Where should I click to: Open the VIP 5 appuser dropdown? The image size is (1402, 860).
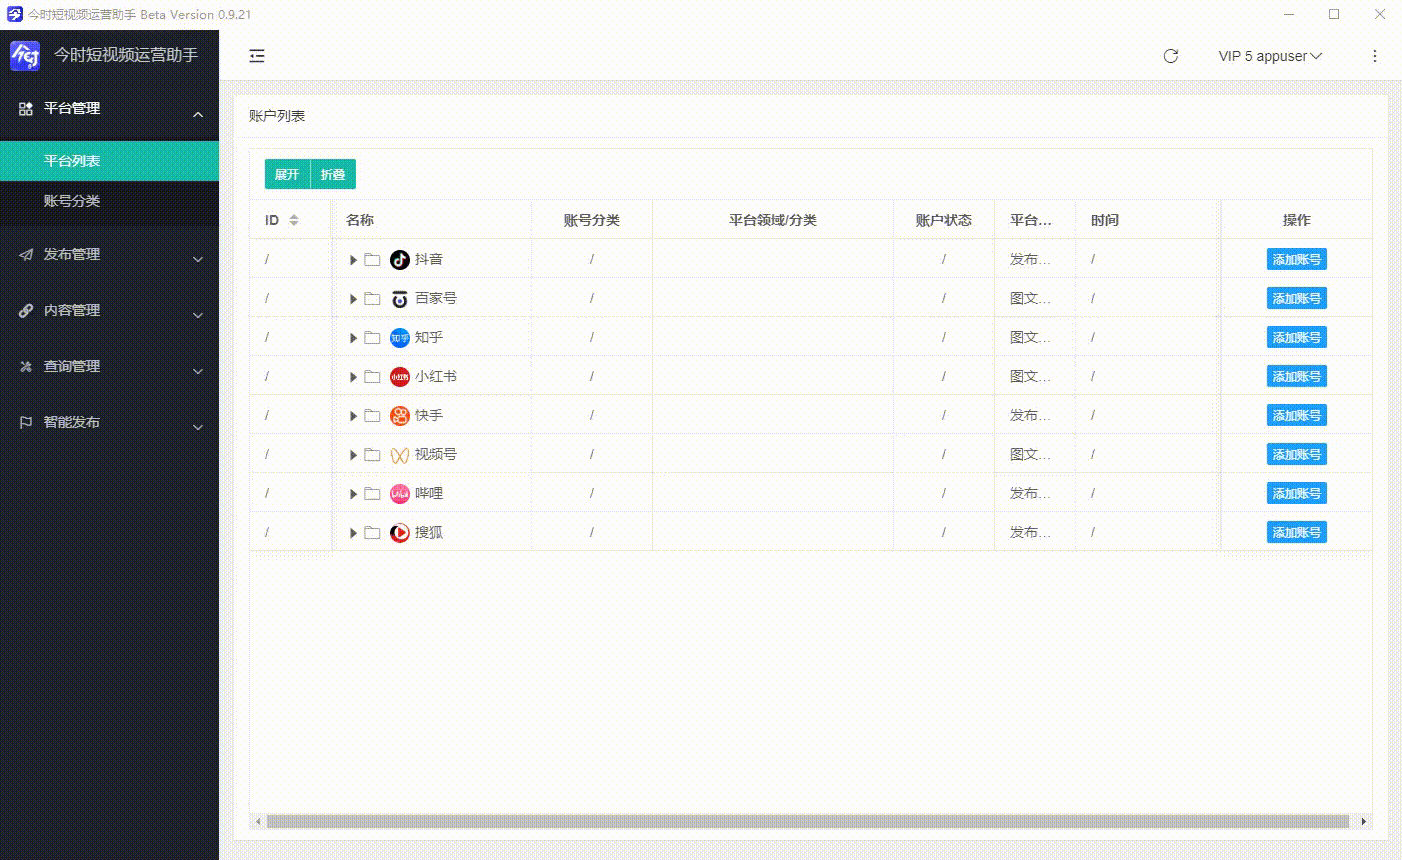coord(1270,56)
